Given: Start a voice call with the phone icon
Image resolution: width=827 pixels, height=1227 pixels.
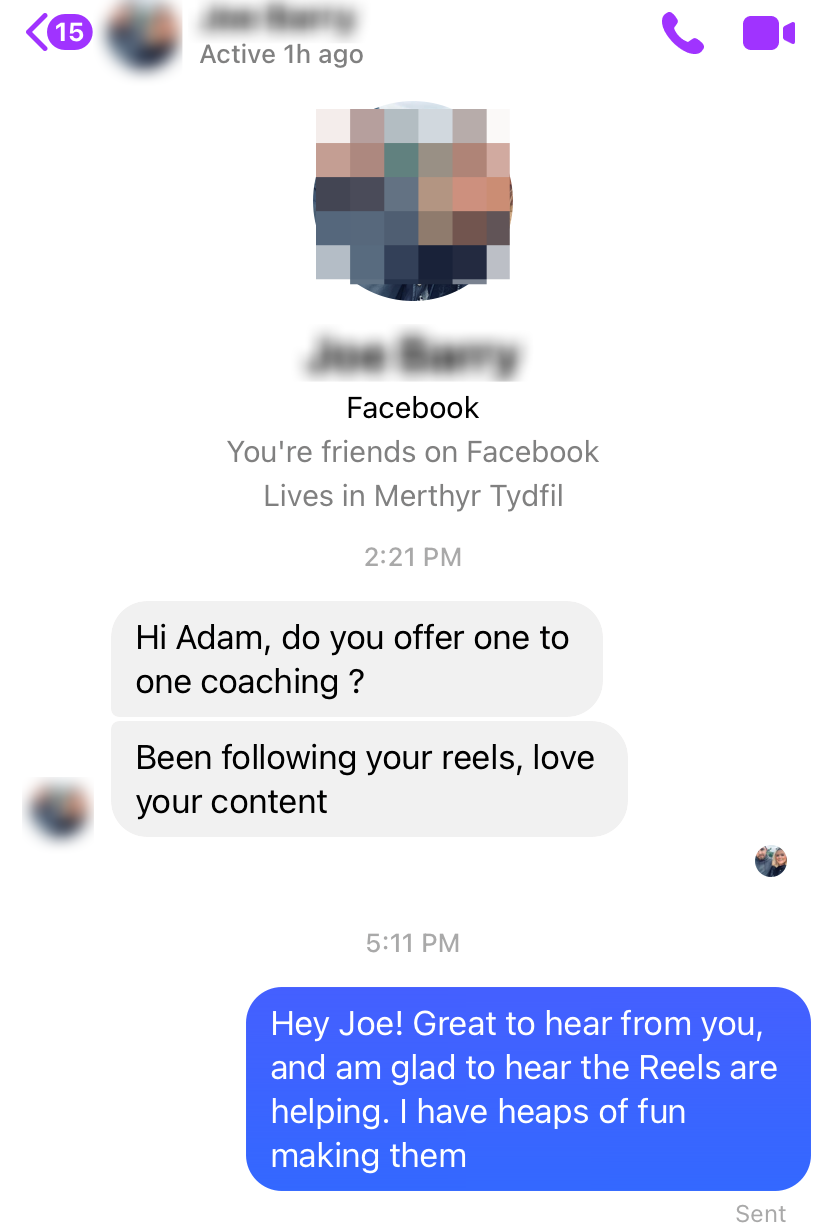Looking at the screenshot, I should point(683,33).
